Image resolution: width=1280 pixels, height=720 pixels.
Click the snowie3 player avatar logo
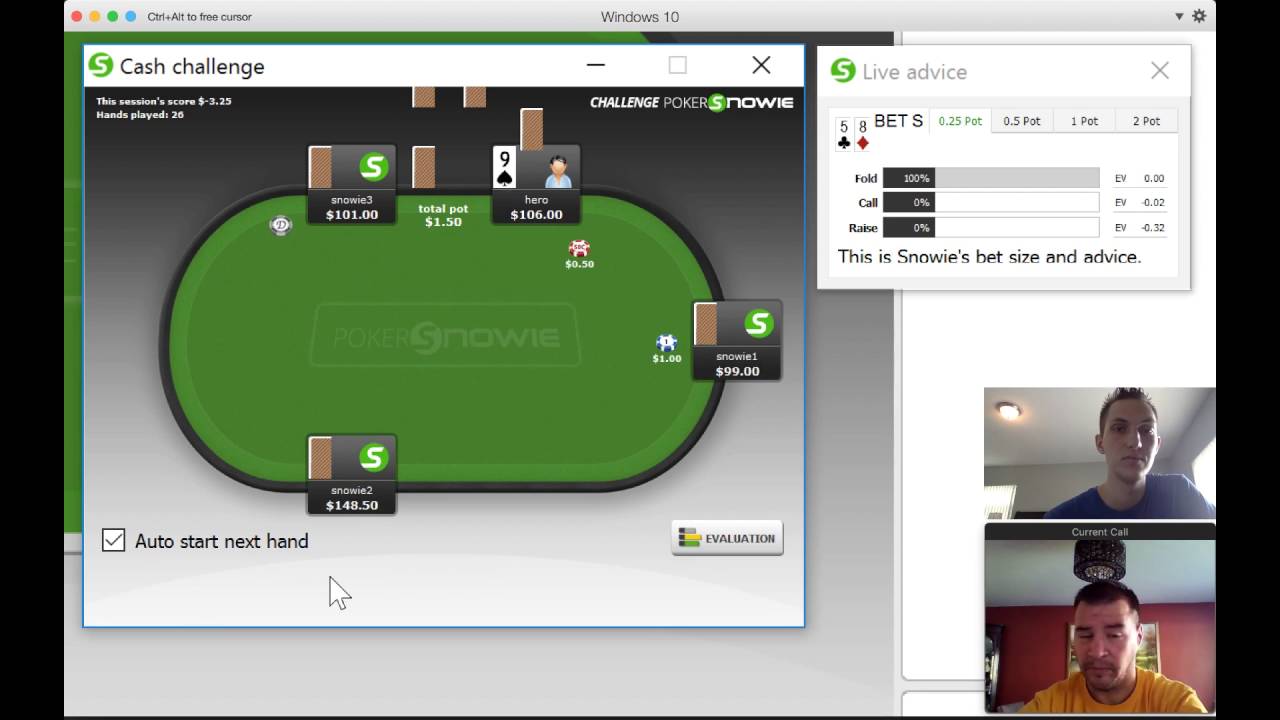coord(373,167)
